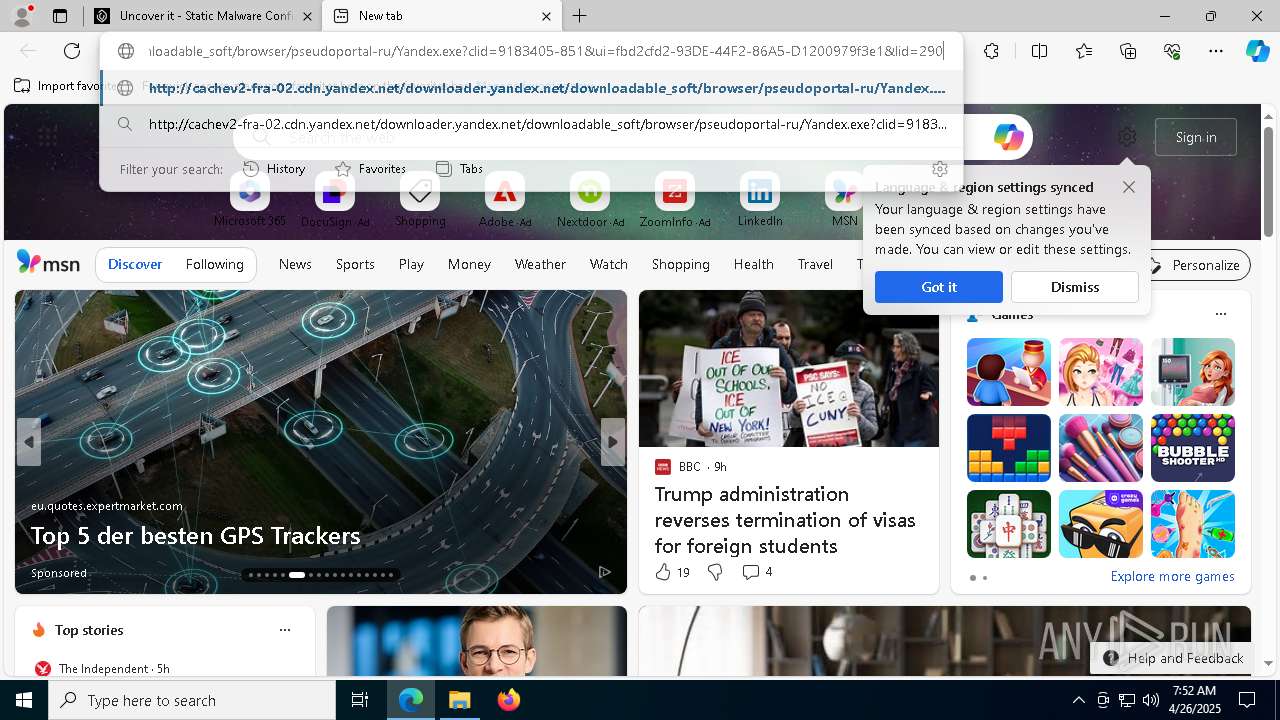1280x720 pixels.
Task: Open tab actions menu icon
Action: (60, 16)
